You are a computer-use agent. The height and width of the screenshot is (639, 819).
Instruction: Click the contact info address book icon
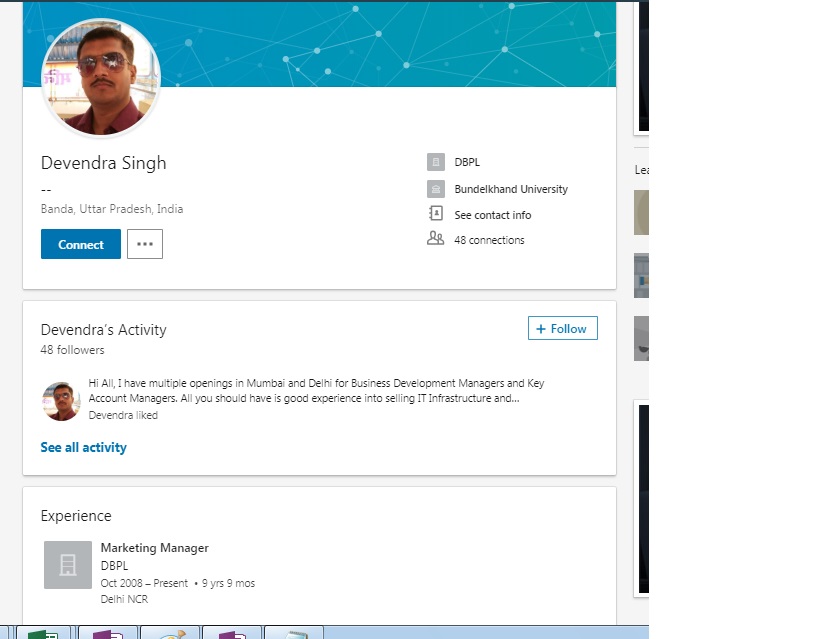(x=436, y=213)
